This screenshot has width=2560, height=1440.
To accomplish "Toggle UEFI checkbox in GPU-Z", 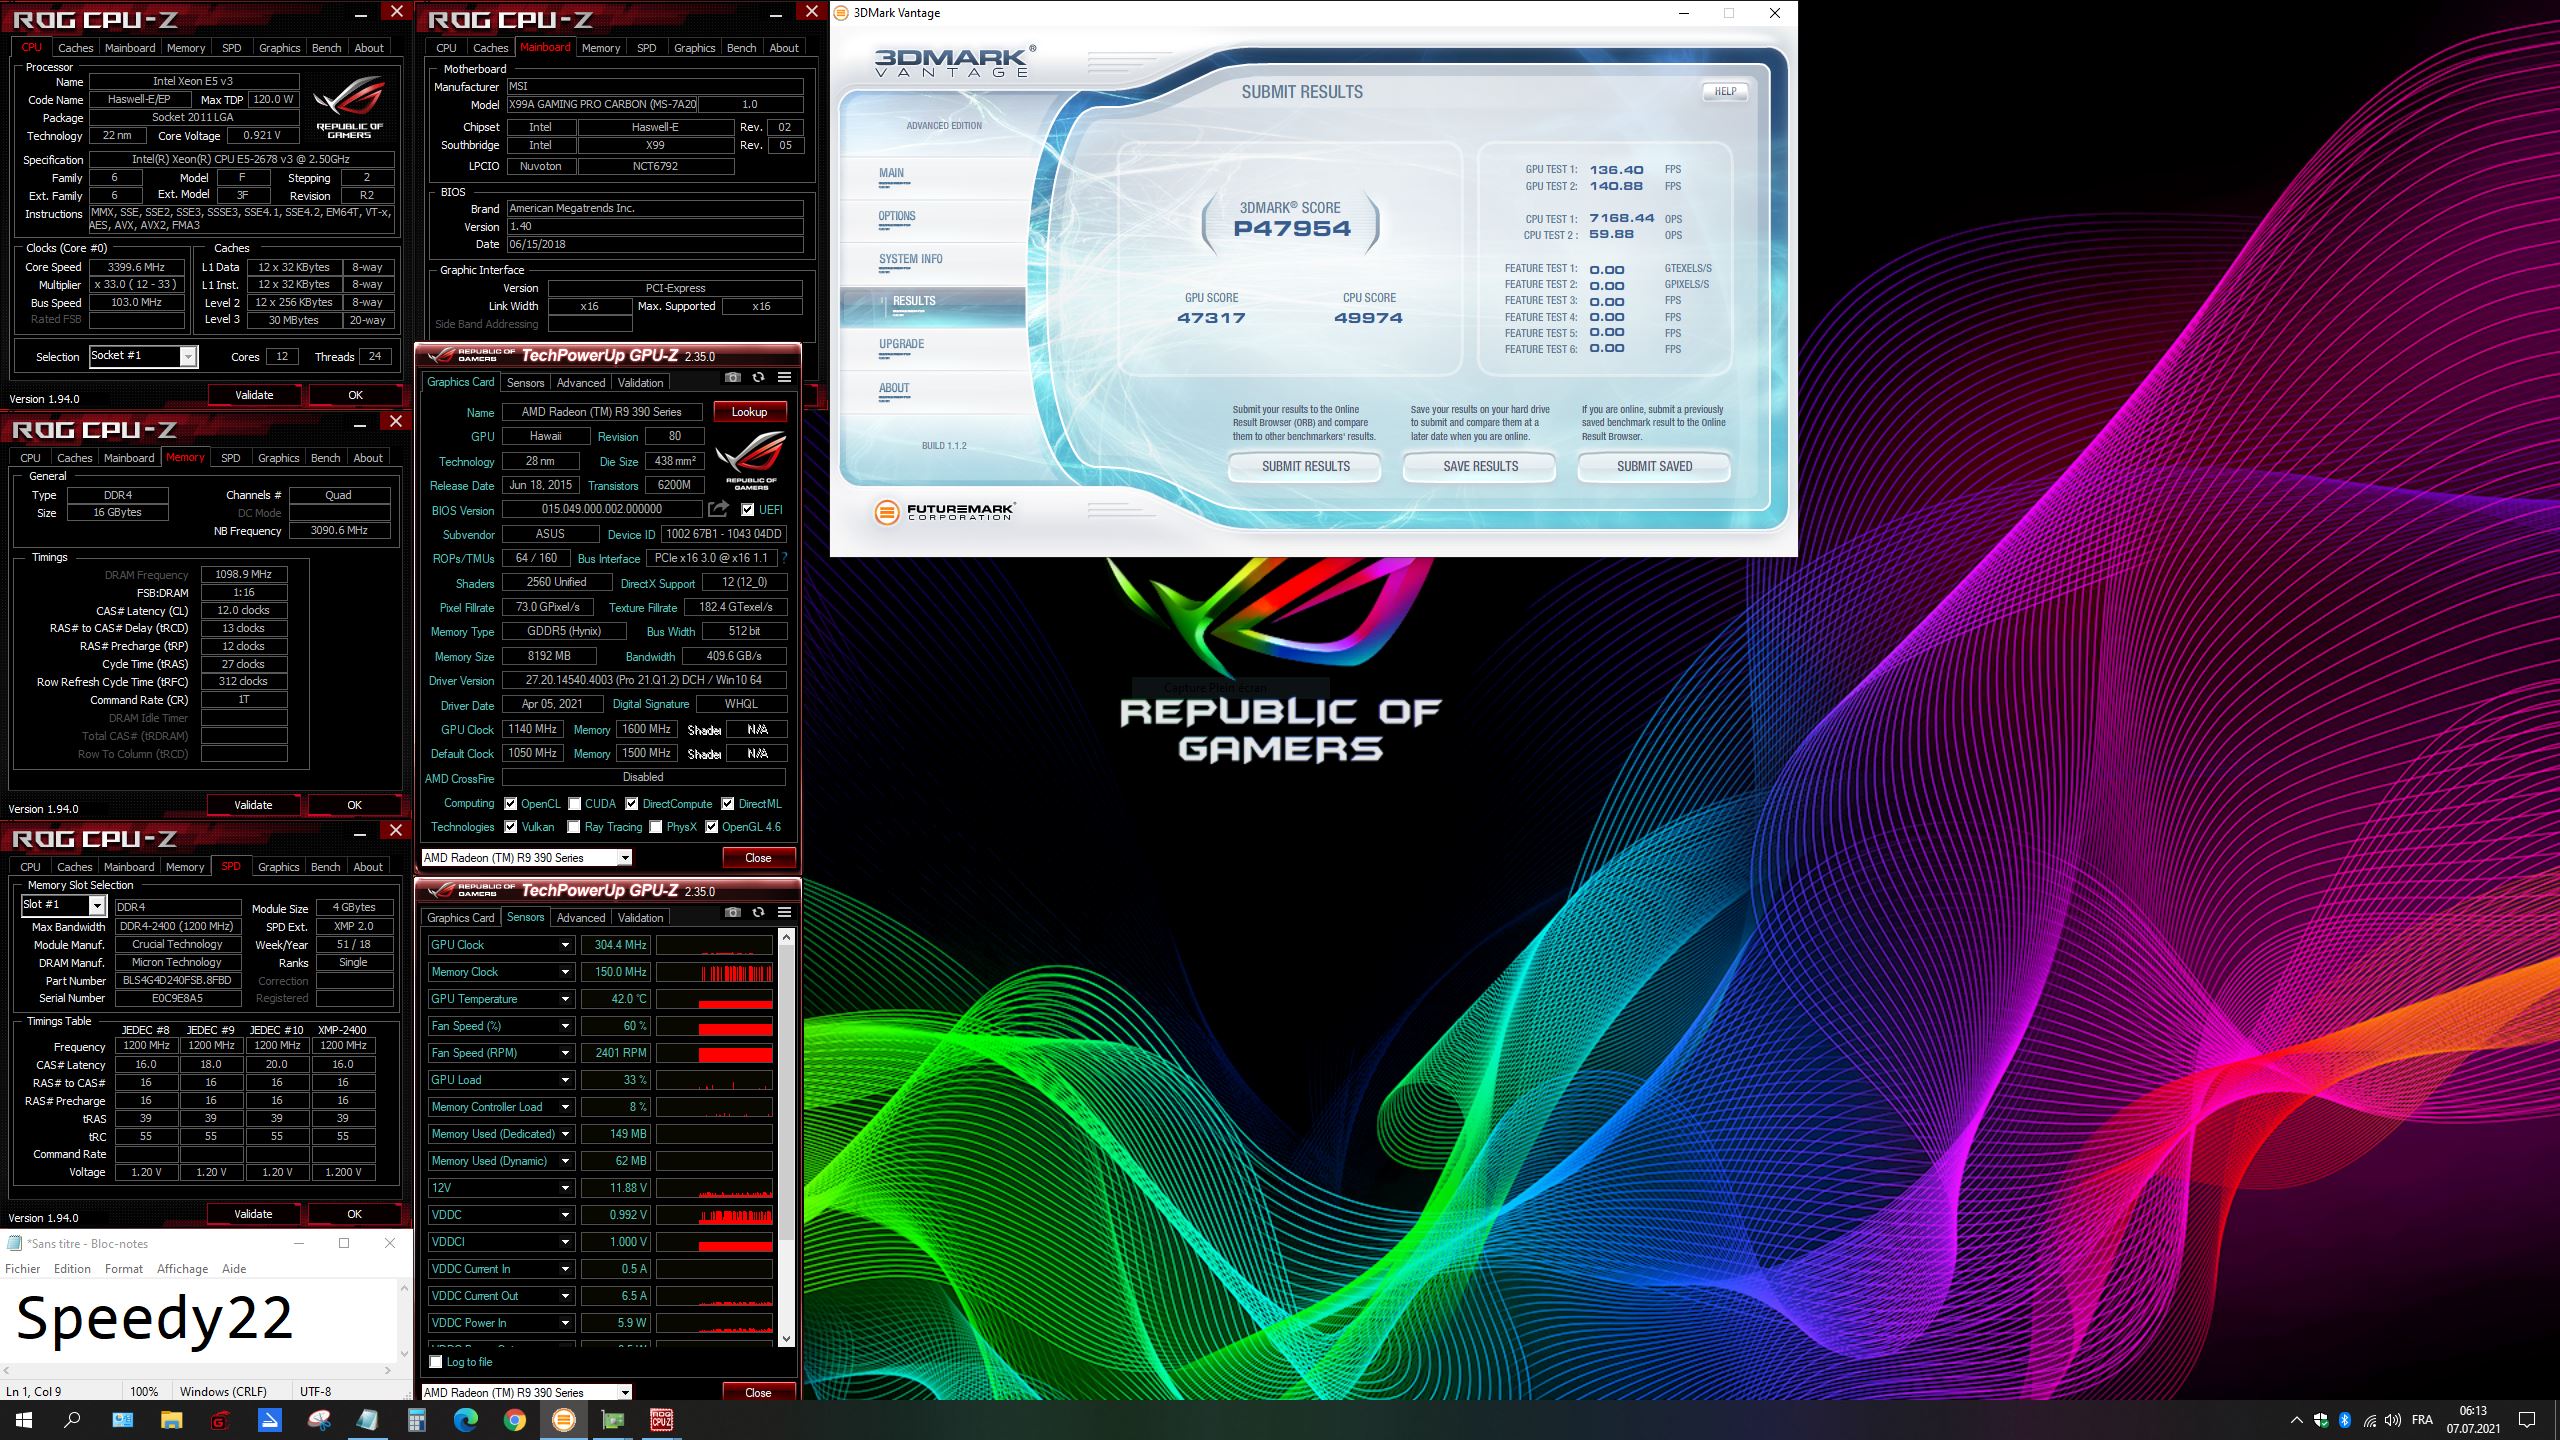I will click(x=748, y=510).
